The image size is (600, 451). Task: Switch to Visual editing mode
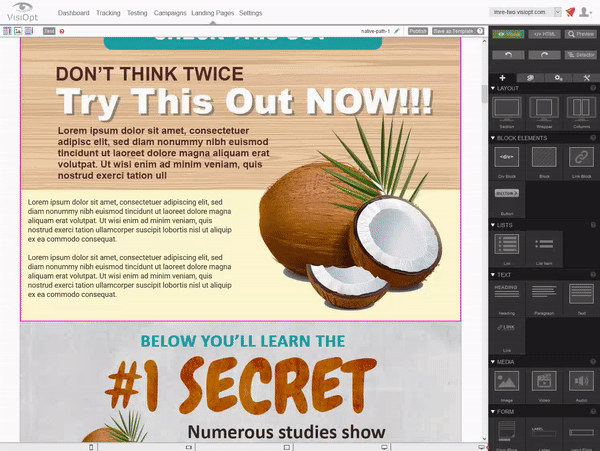(507, 33)
